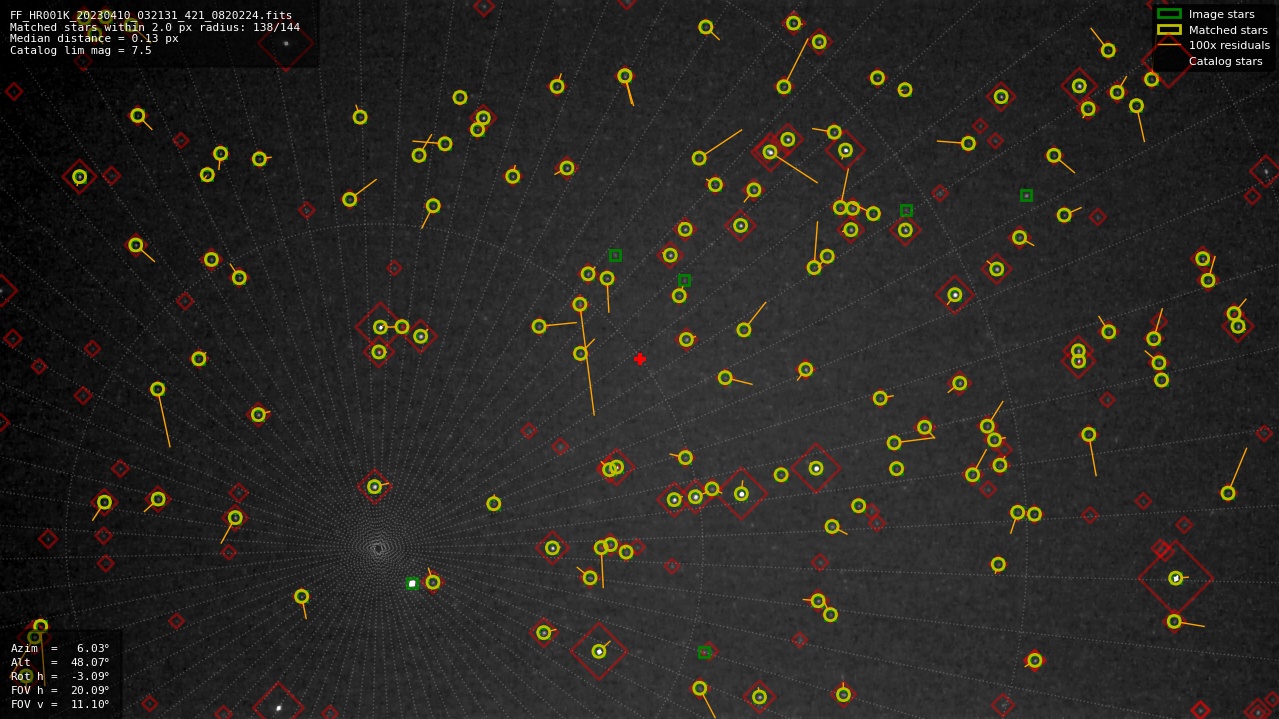
Task: Click the 'Catalog lim mag = 7.5' line
Action: coord(81,50)
